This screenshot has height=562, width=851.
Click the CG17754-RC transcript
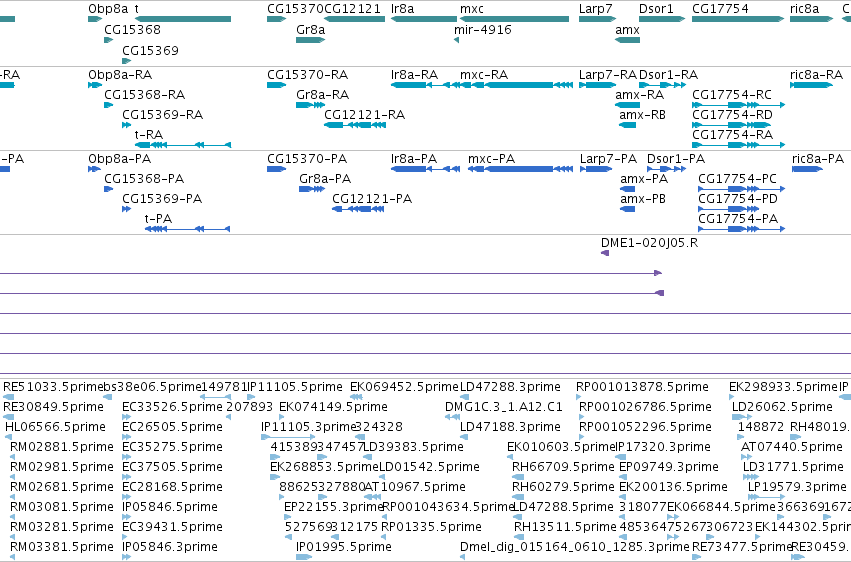tap(738, 105)
